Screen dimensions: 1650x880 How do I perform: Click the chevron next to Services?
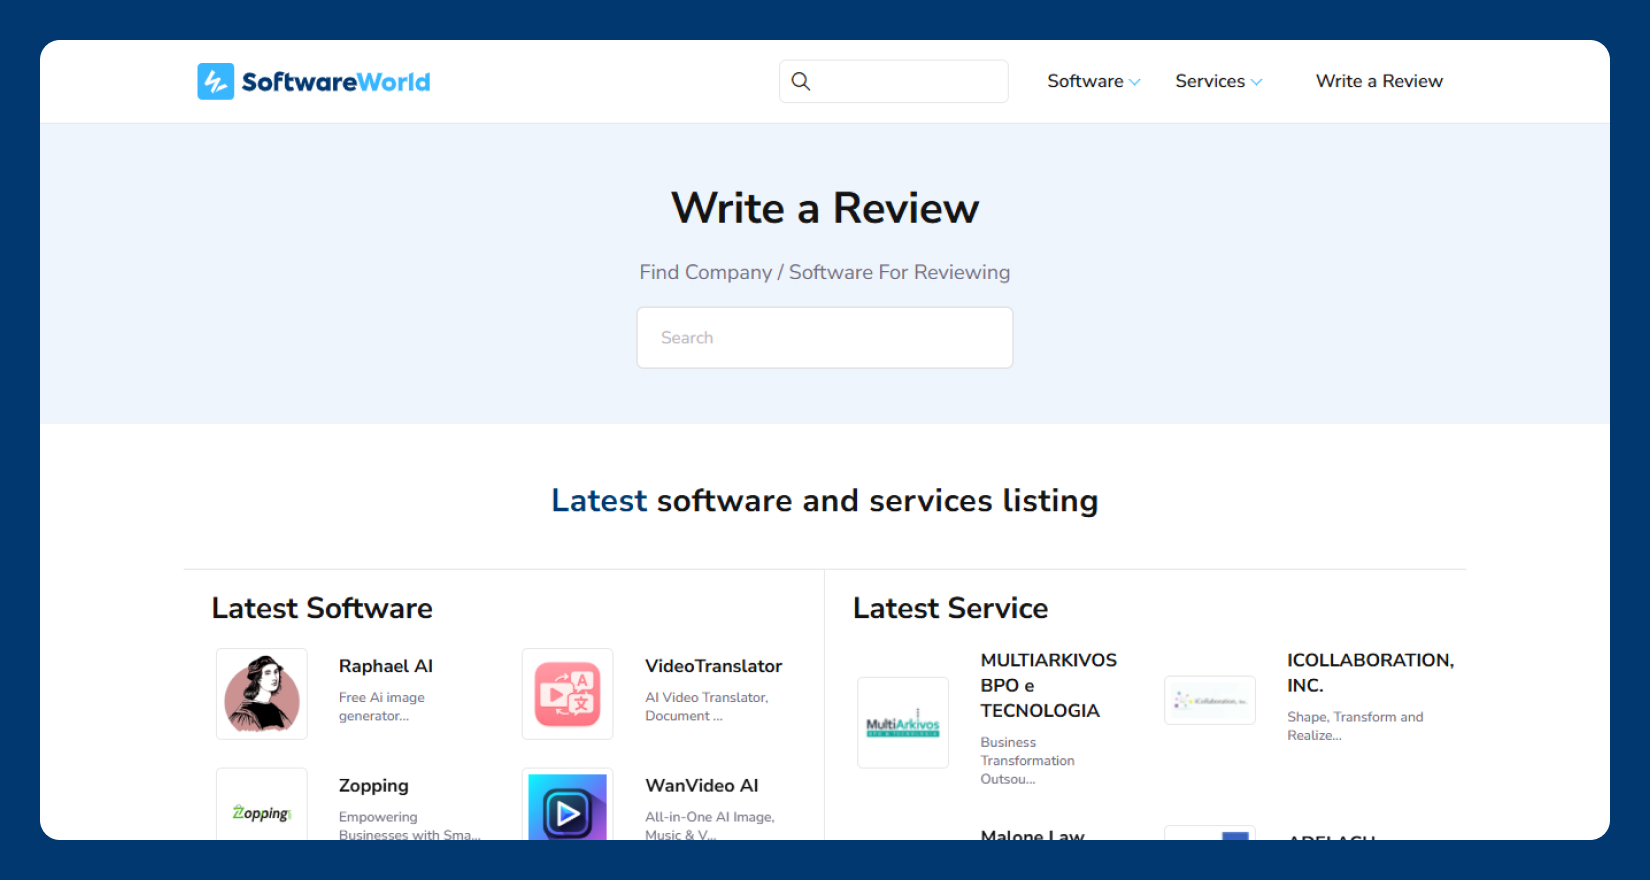[1257, 82]
